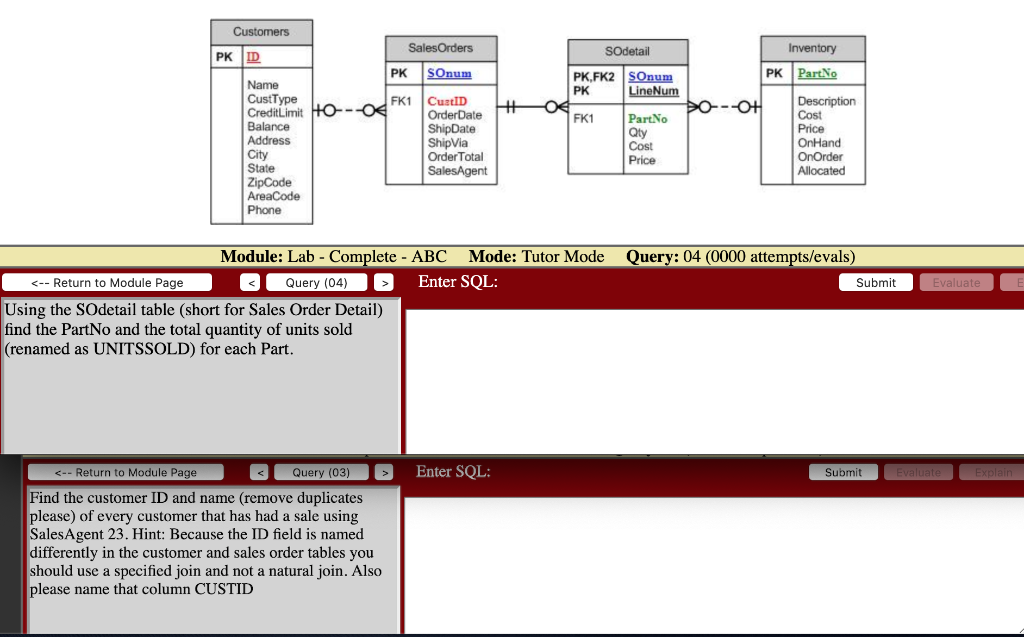Click the previous-query arrow for Query (03)
The height and width of the screenshot is (637, 1024).
coord(260,471)
